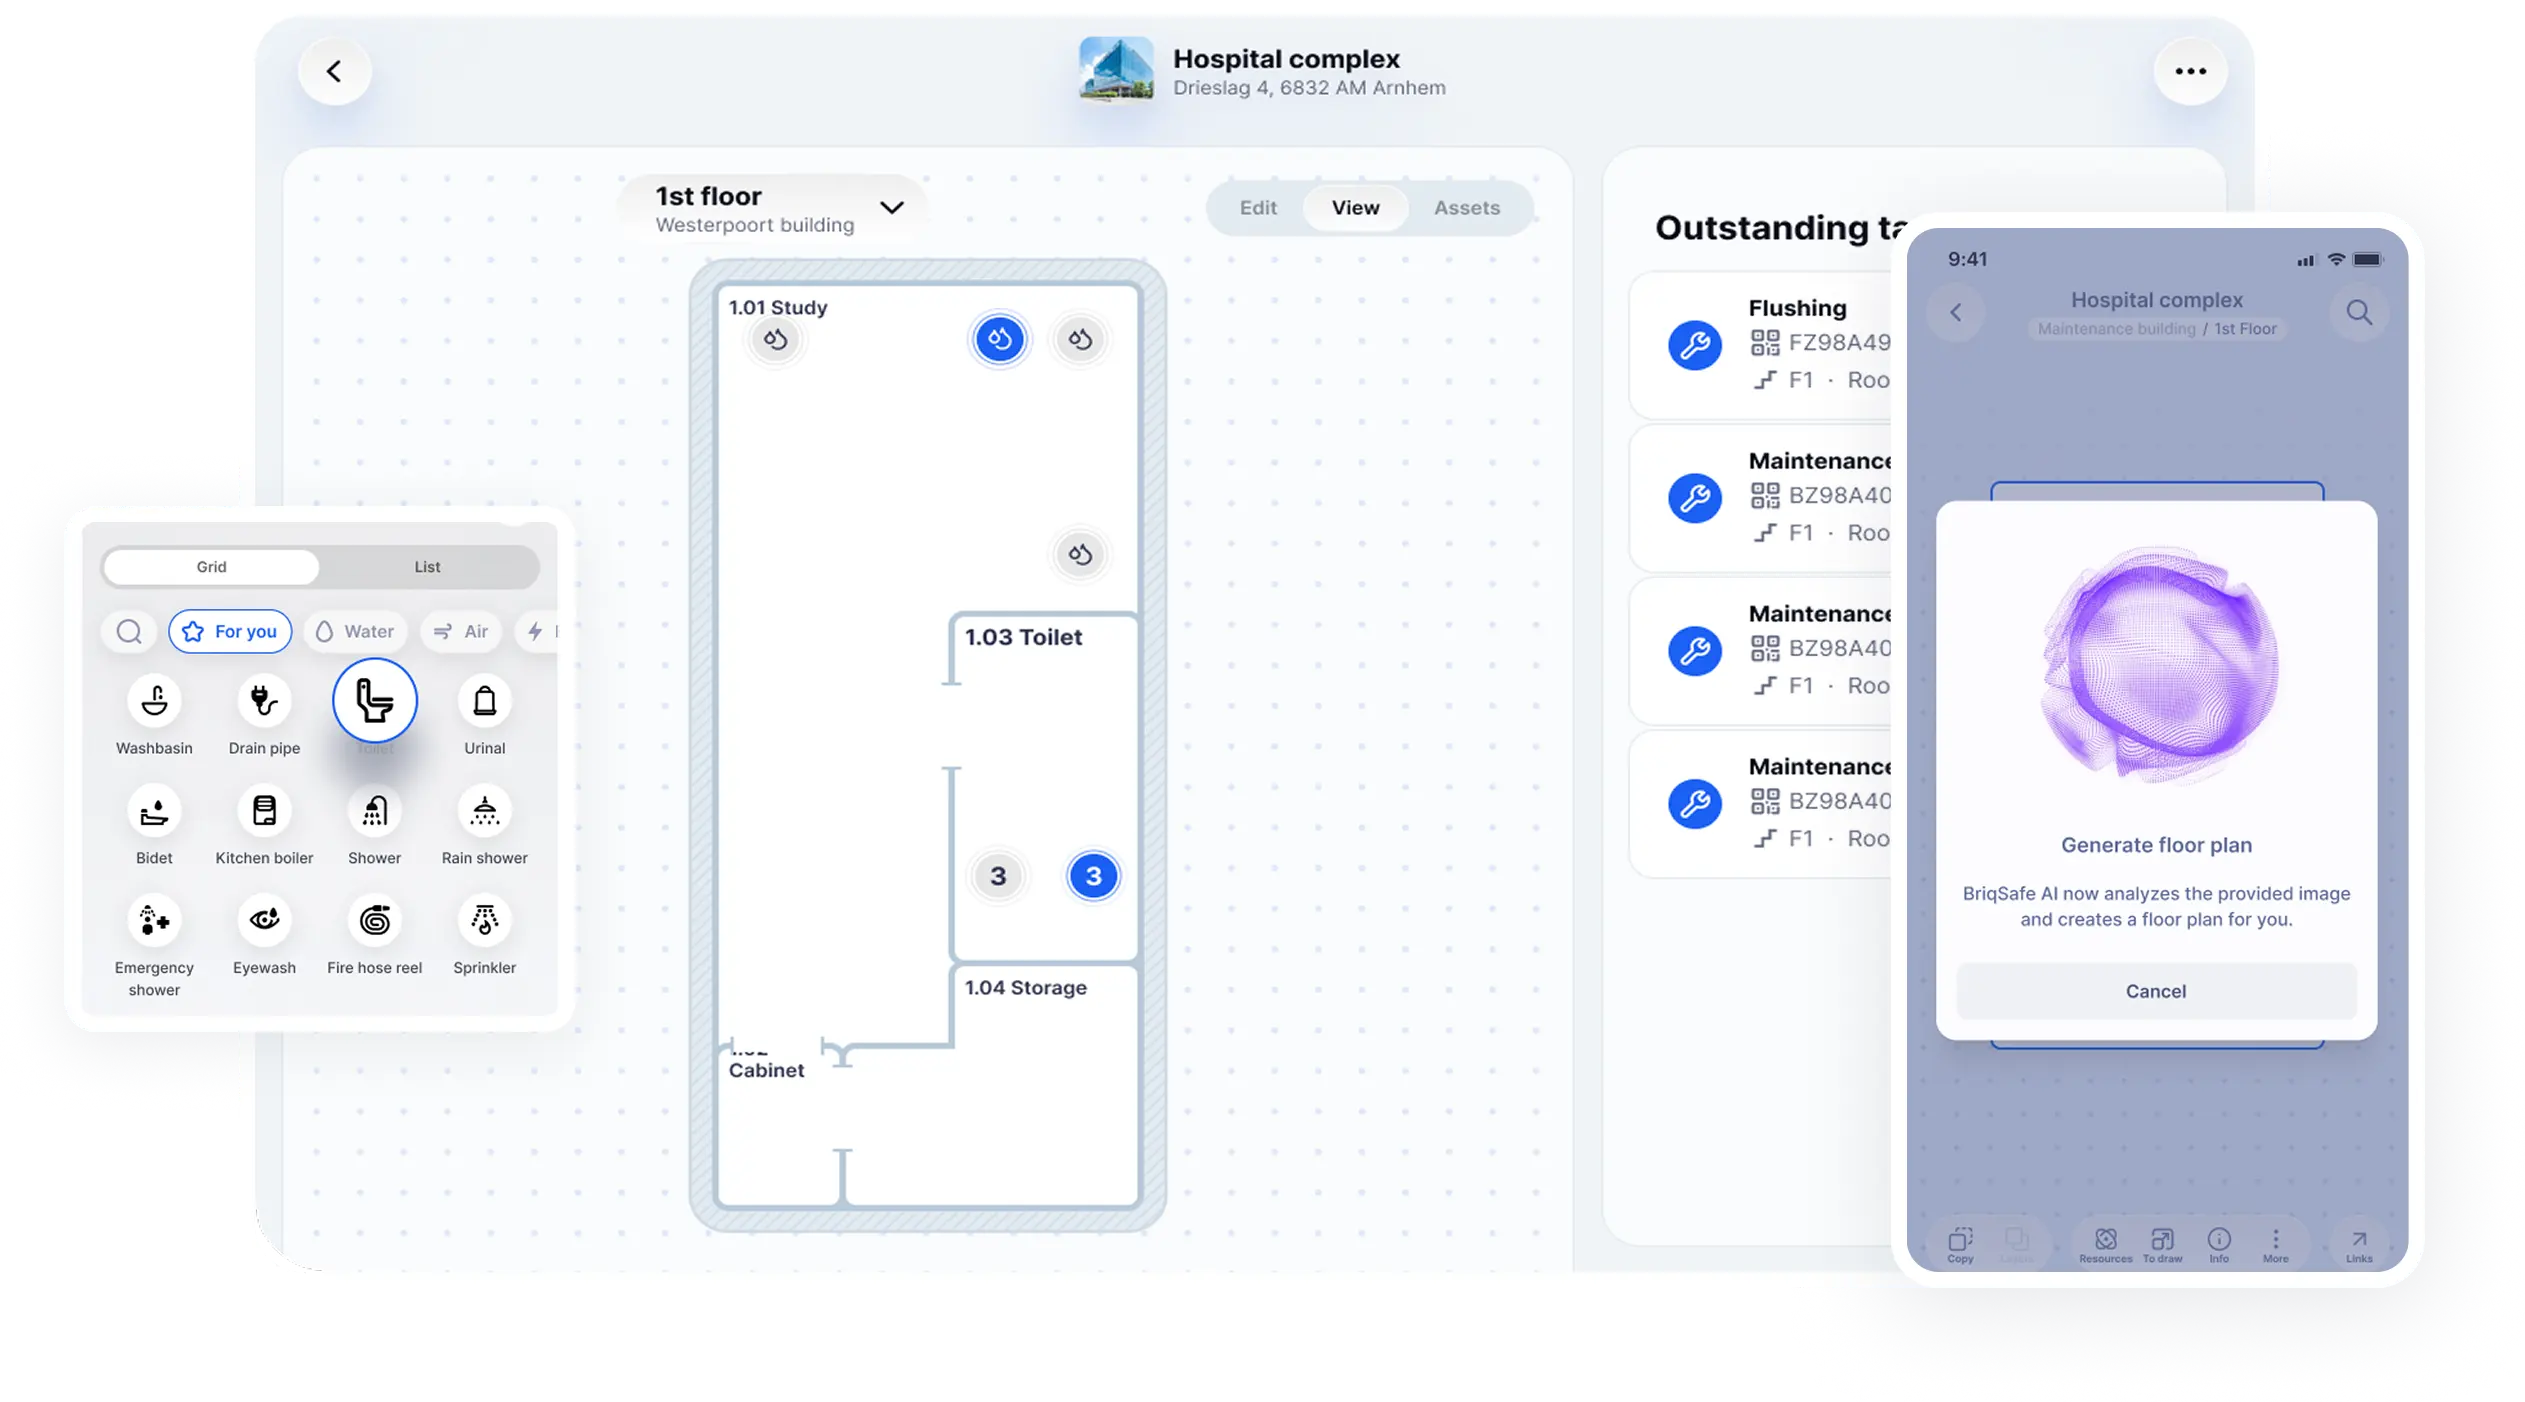Select the Washbasin asset icon
This screenshot has width=2525, height=1402.
pos(154,701)
